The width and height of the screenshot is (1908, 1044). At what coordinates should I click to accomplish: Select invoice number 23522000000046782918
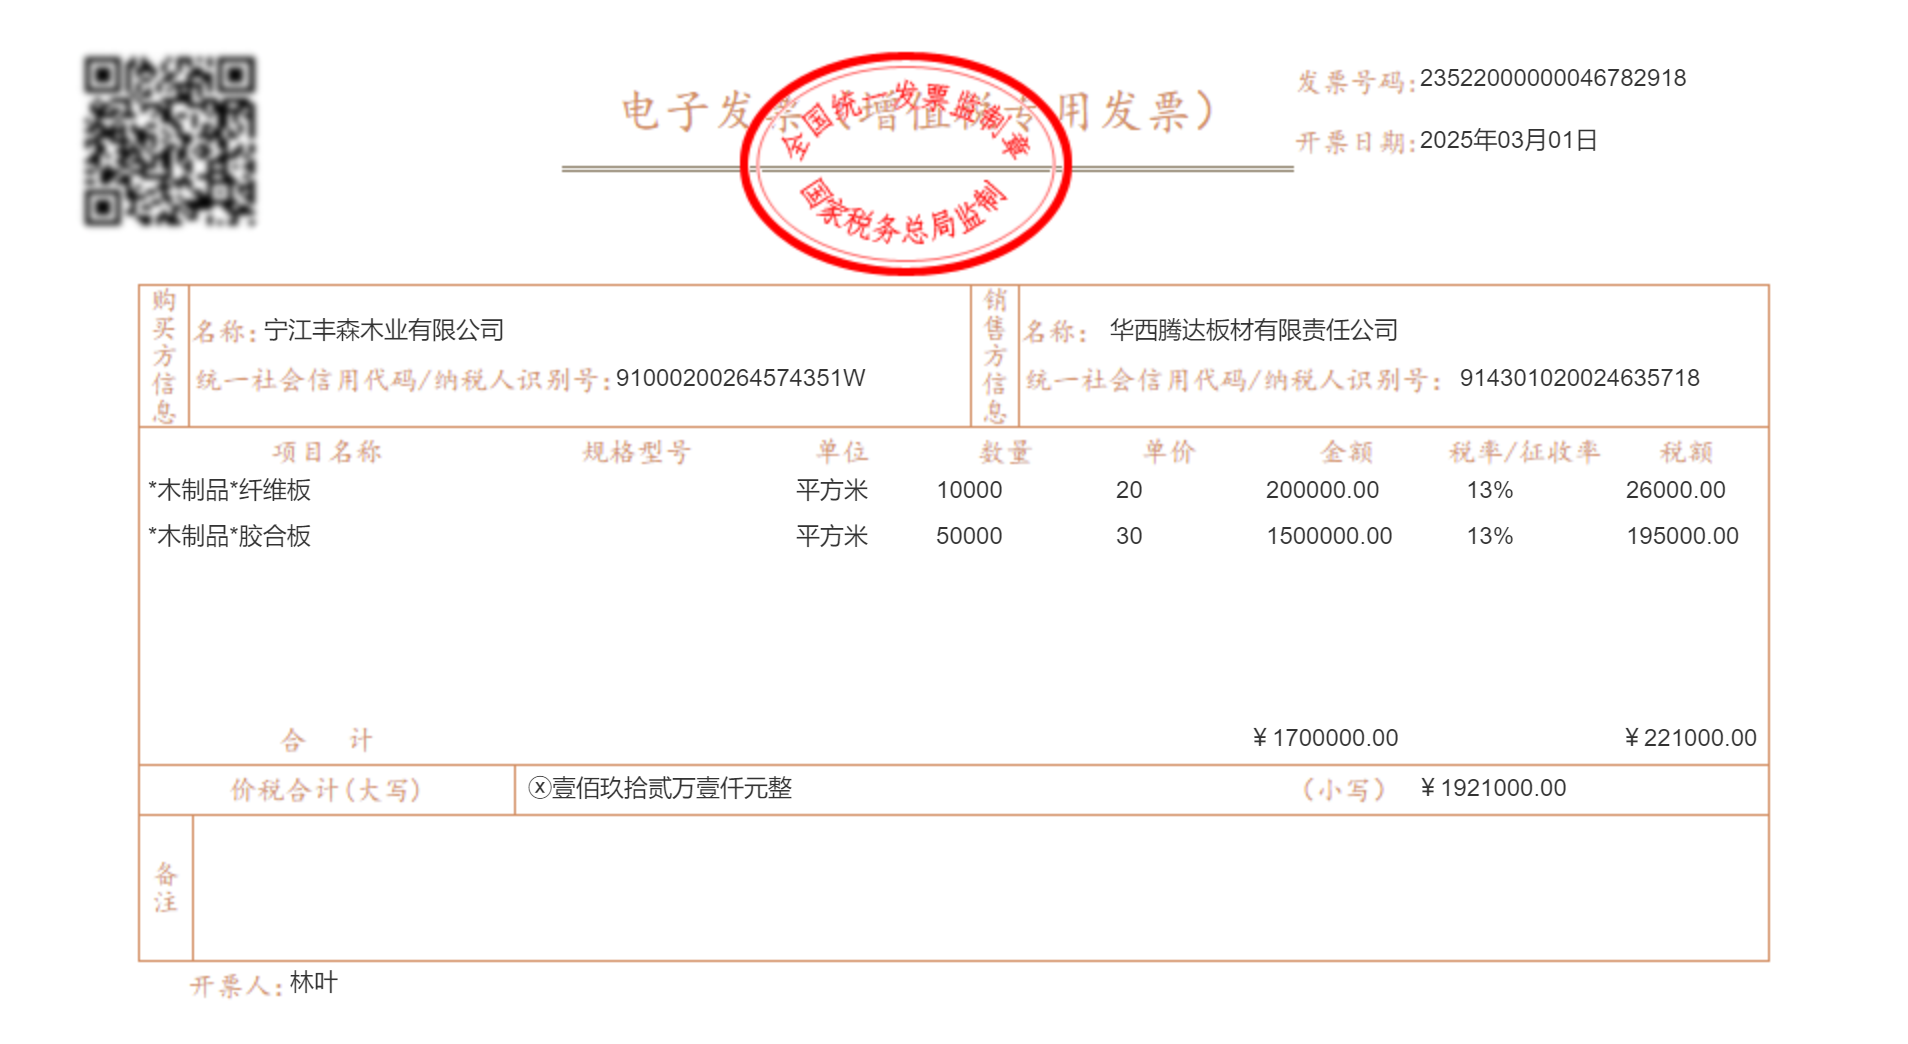[x=1552, y=78]
